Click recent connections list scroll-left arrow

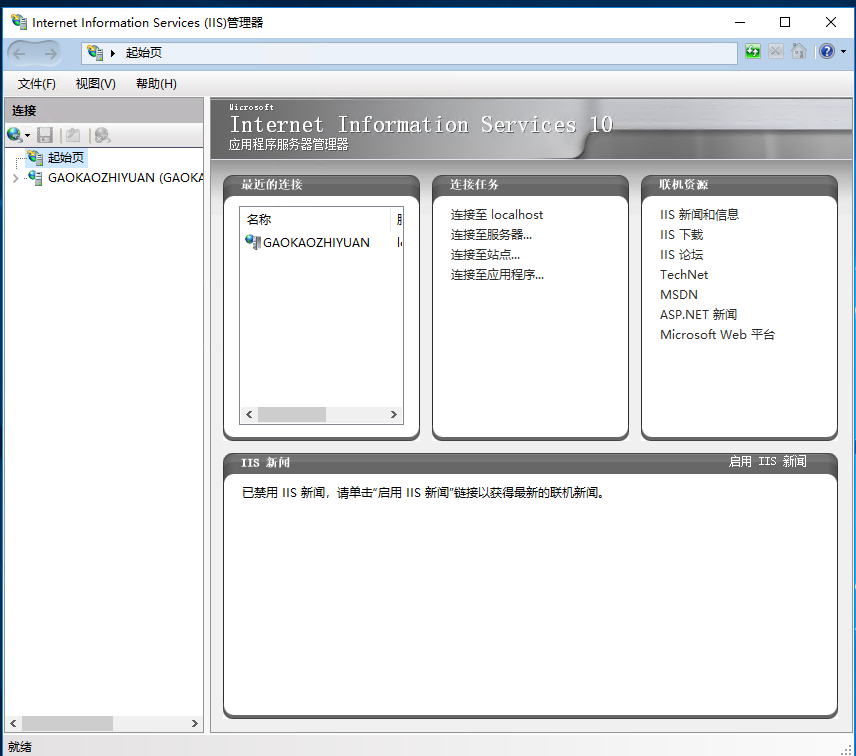pos(249,414)
